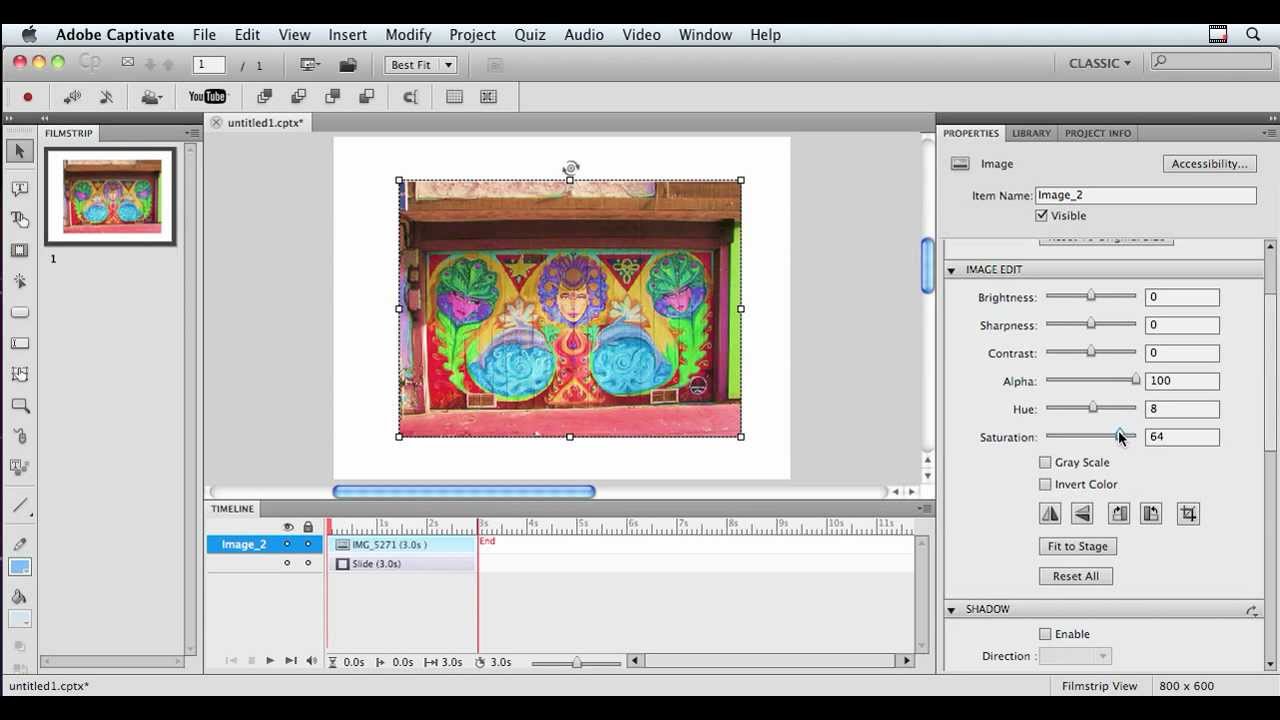
Task: Select the Selection arrow tool
Action: click(19, 151)
